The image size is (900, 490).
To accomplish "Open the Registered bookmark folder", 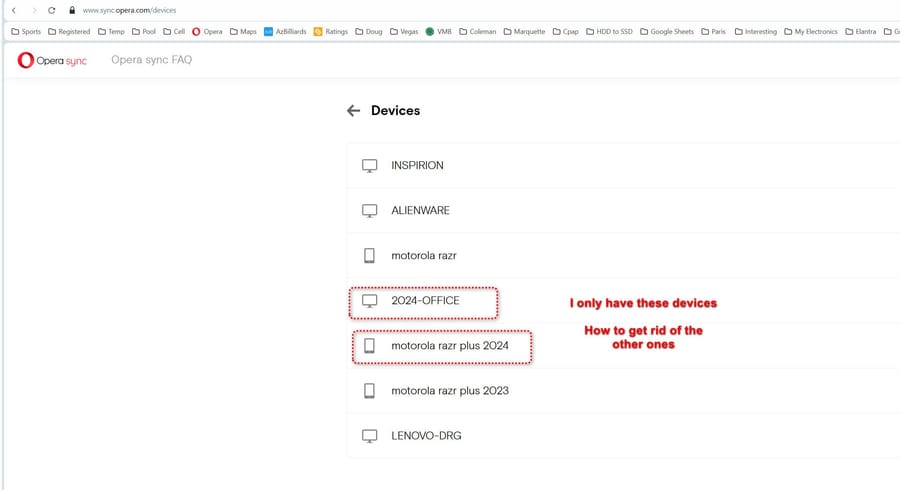I will pos(69,32).
